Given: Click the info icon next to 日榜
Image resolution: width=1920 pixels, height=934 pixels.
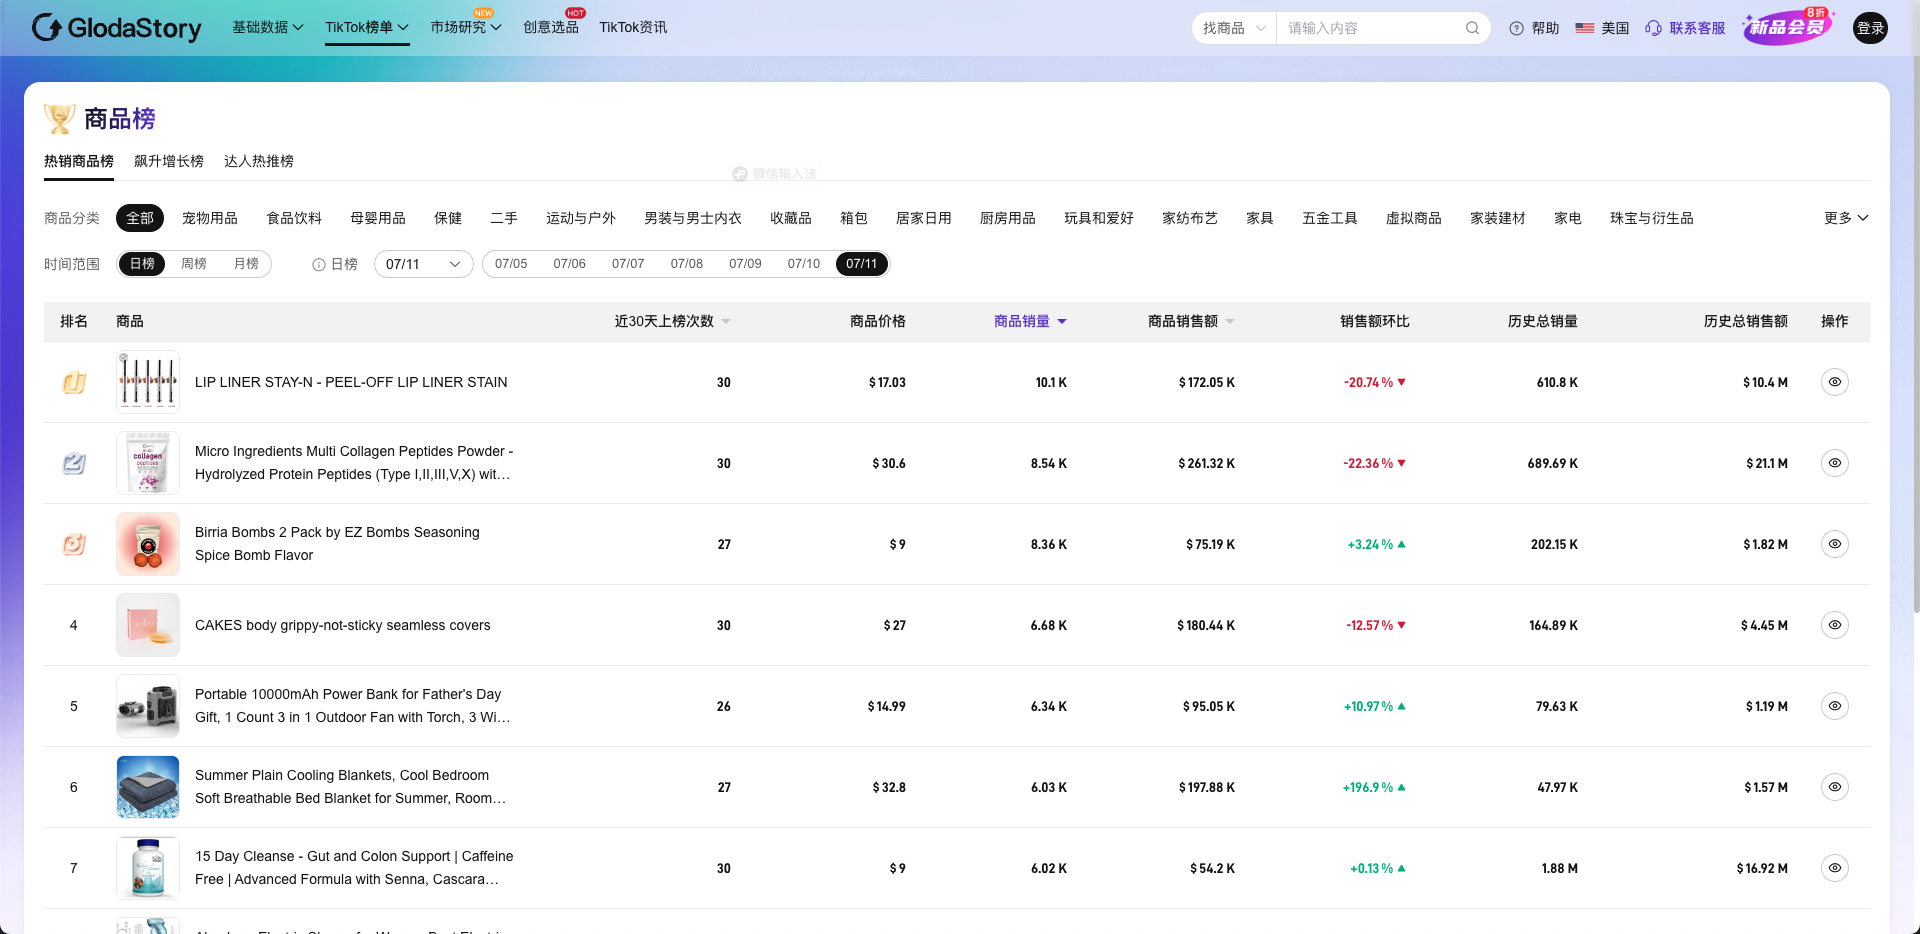Looking at the screenshot, I should click(317, 264).
